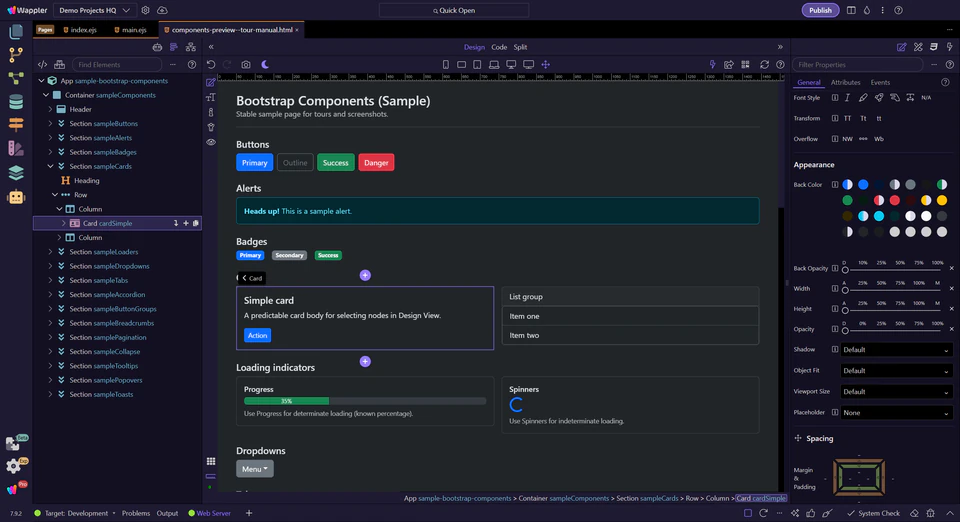Open the index.ejs file tab

[80, 29]
